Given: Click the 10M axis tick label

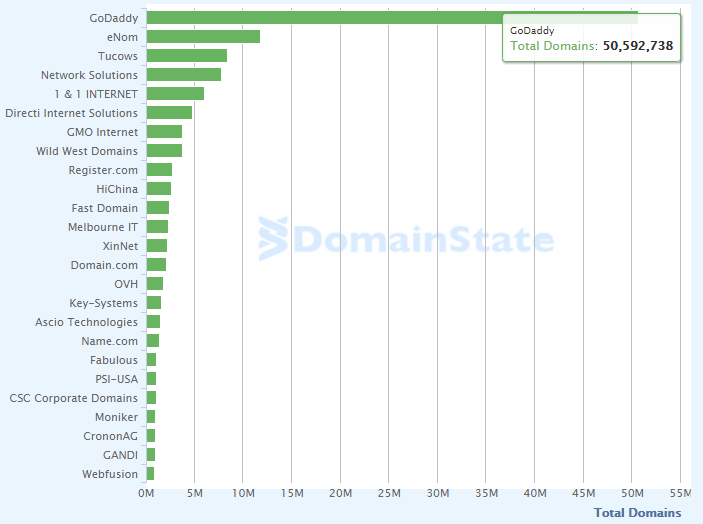Looking at the screenshot, I should pyautogui.click(x=243, y=494).
